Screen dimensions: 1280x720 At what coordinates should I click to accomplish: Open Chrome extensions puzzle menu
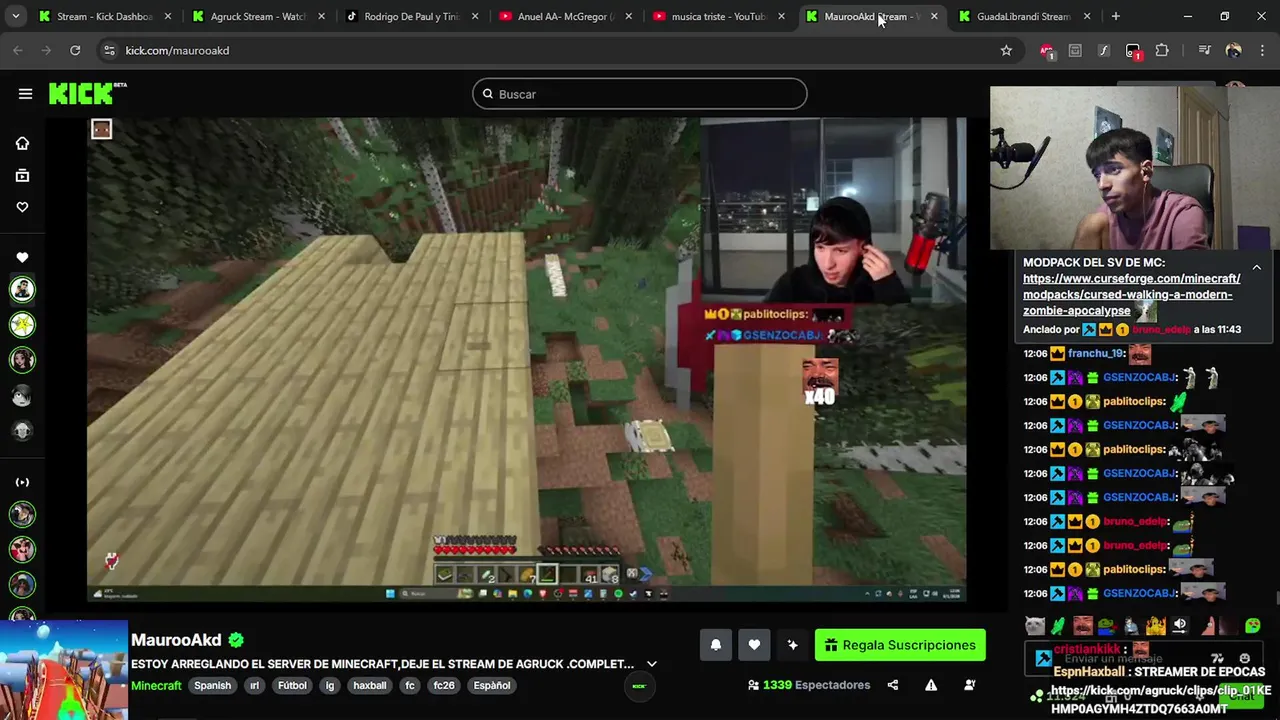click(x=1162, y=51)
